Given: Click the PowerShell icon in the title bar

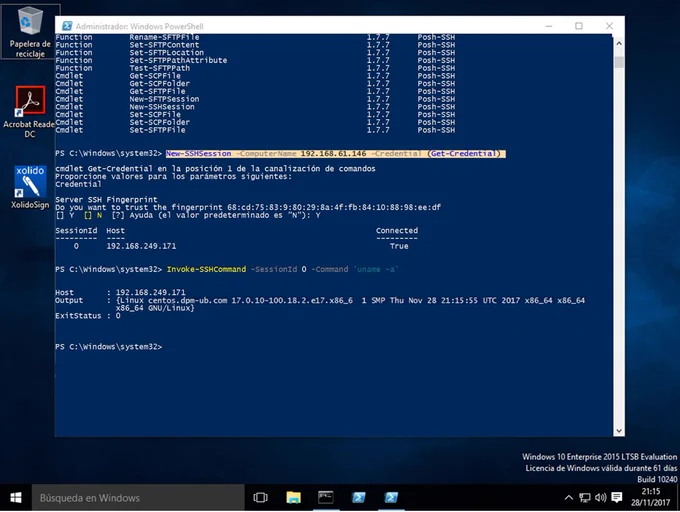Looking at the screenshot, I should 67,26.
